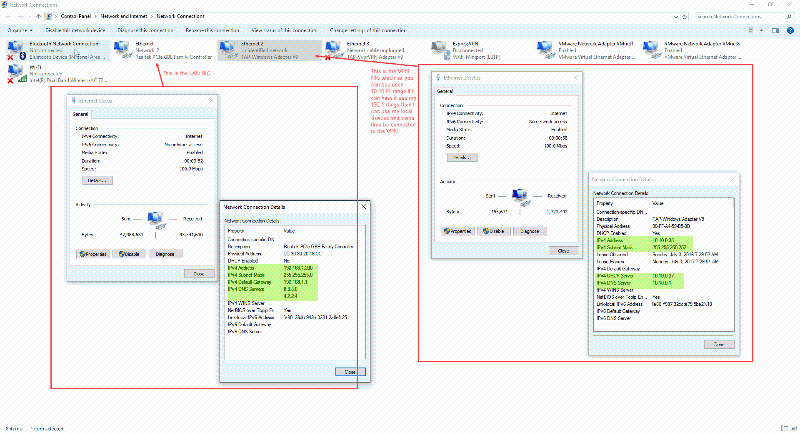Image resolution: width=800 pixels, height=433 pixels.
Task: Click Rename this connection command
Action: (212, 30)
